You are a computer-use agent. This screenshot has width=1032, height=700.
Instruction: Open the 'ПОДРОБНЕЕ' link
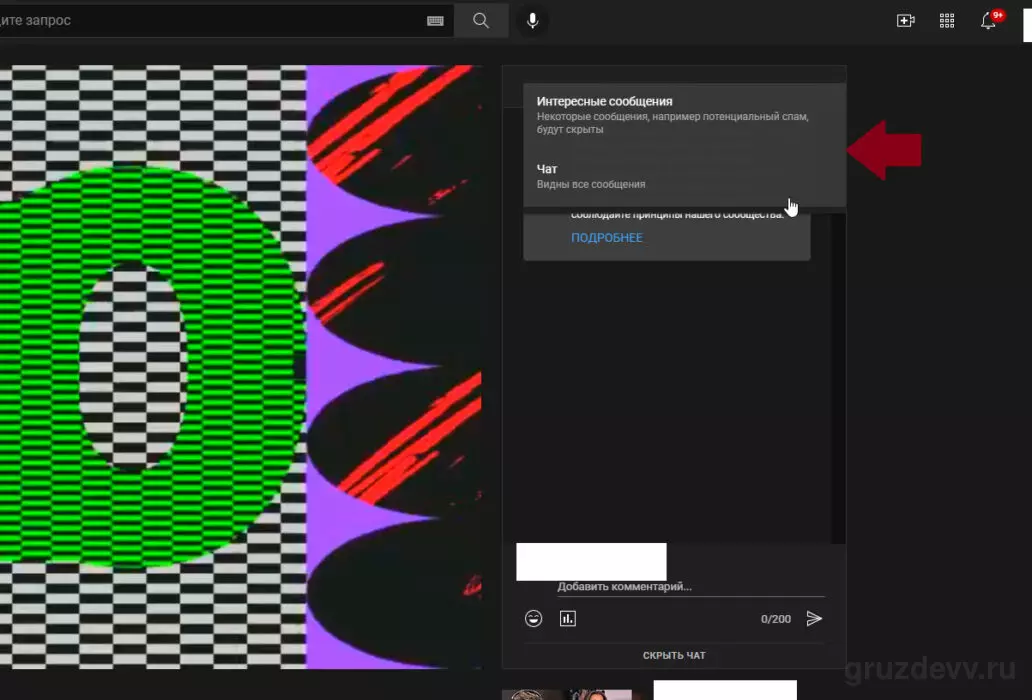[607, 238]
